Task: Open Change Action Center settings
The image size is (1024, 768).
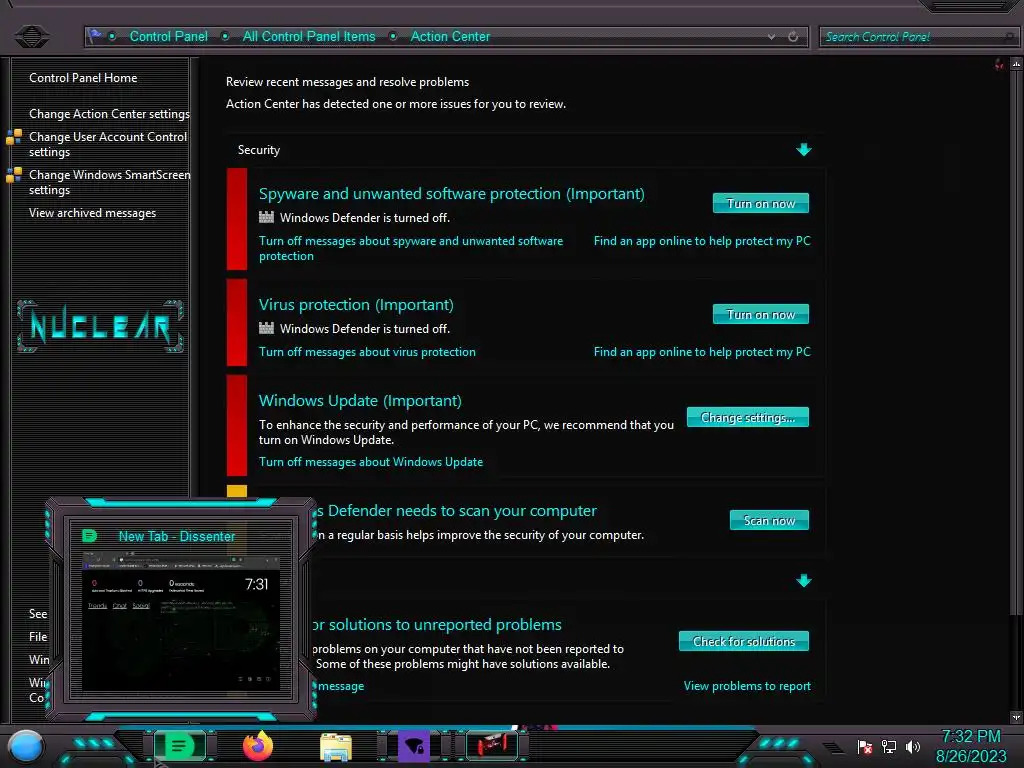Action: [109, 114]
